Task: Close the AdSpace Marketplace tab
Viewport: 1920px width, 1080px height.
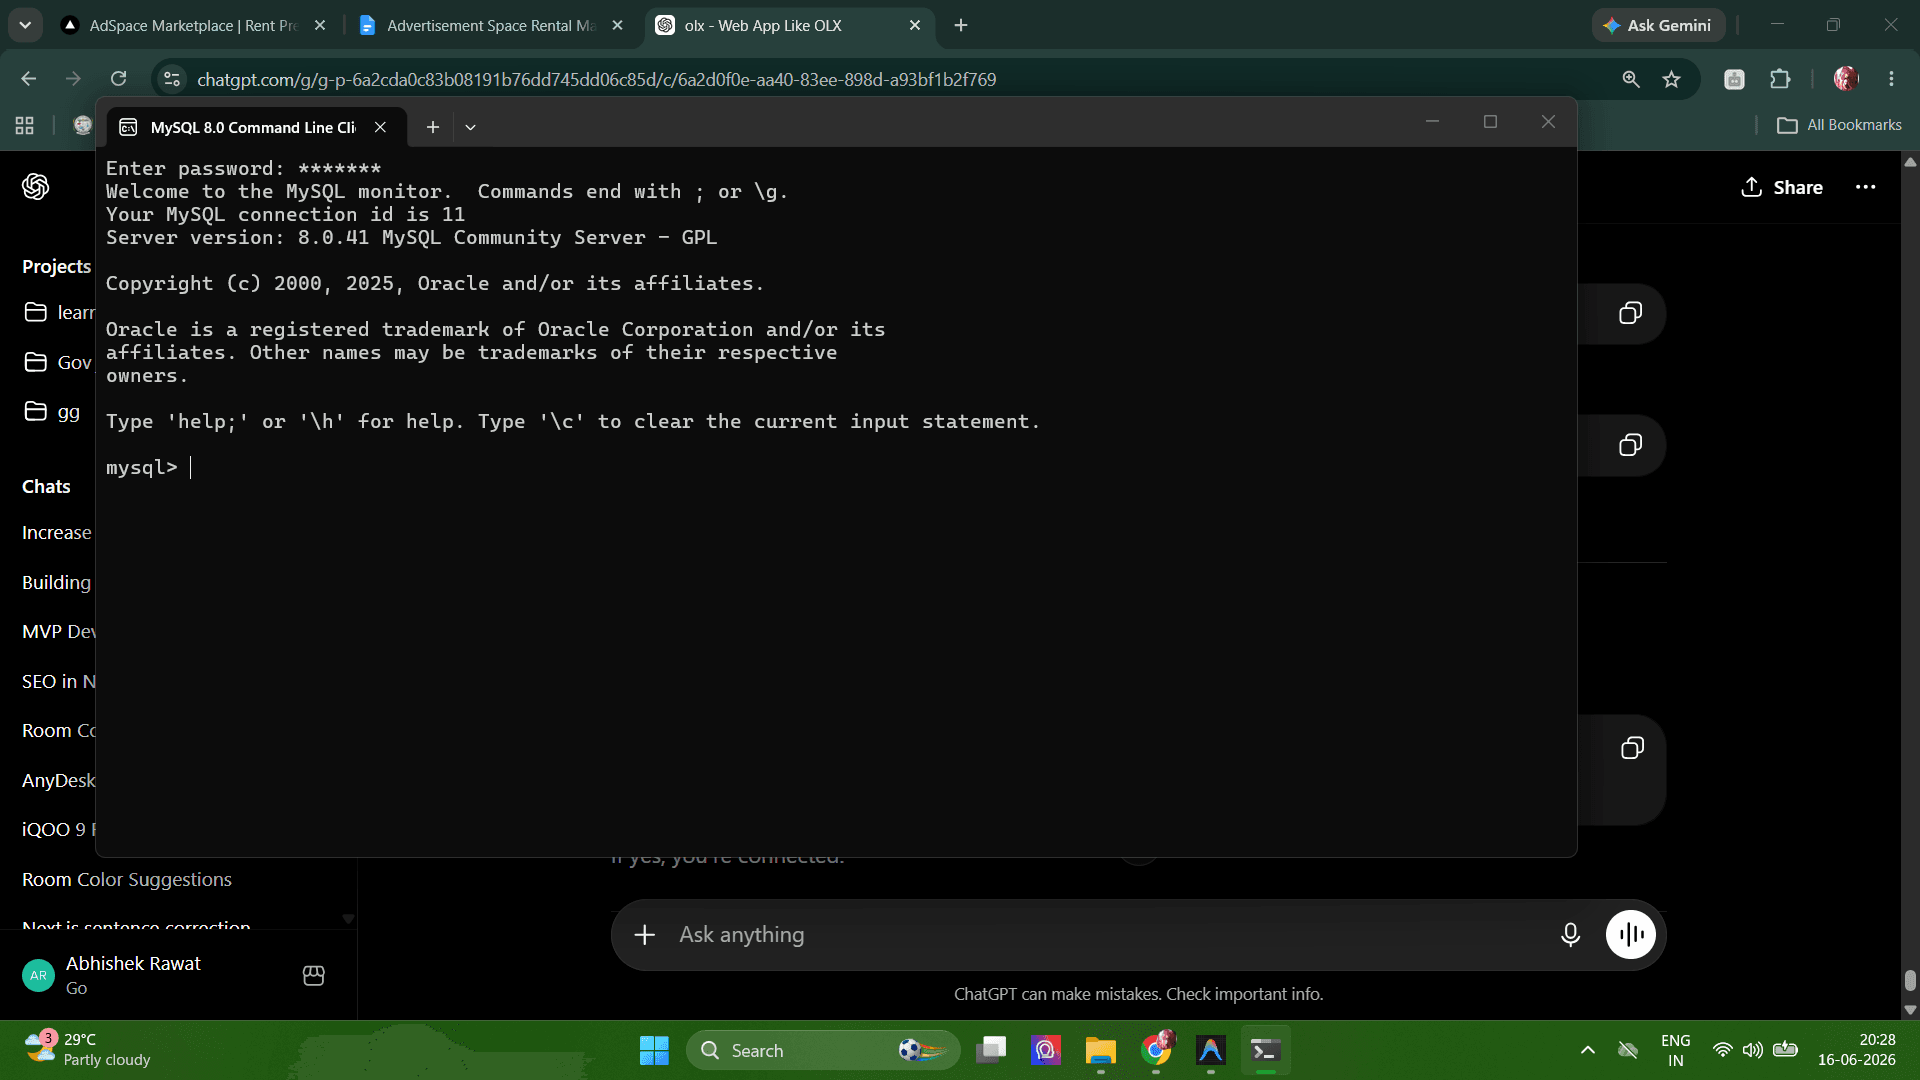Action: [320, 25]
